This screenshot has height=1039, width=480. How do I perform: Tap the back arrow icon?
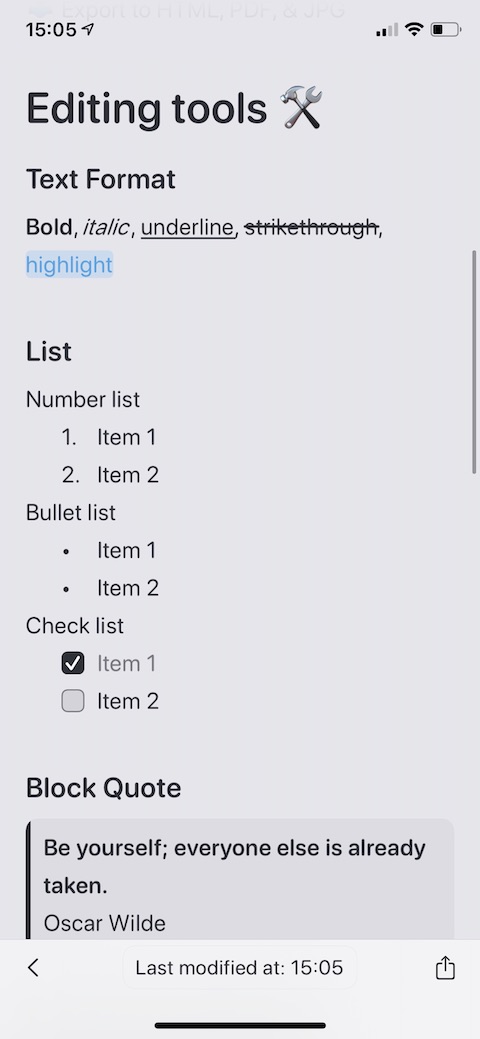pos(33,967)
